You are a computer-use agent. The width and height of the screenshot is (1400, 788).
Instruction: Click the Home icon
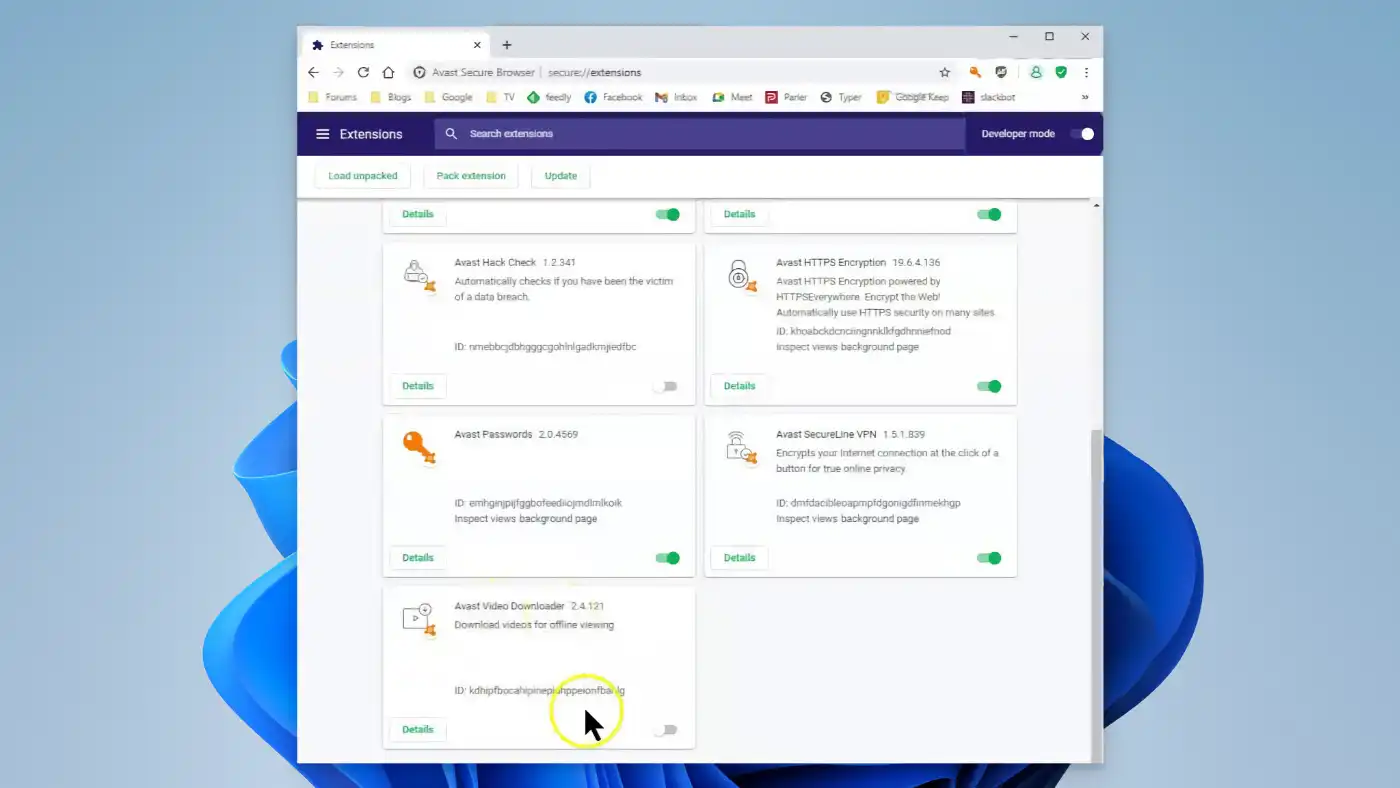point(390,72)
